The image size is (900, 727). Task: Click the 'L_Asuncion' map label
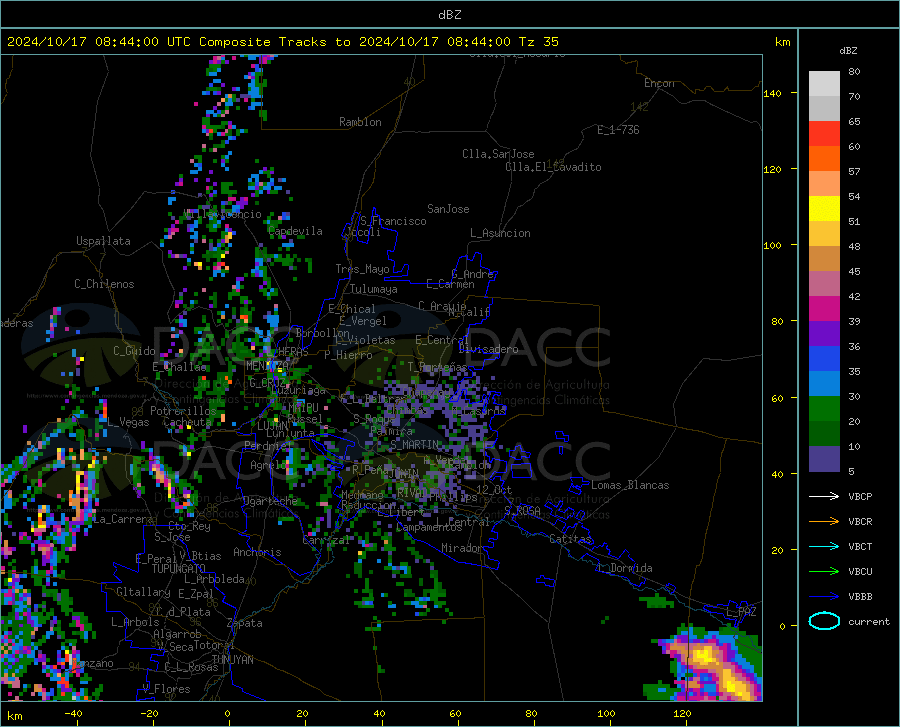tap(500, 233)
